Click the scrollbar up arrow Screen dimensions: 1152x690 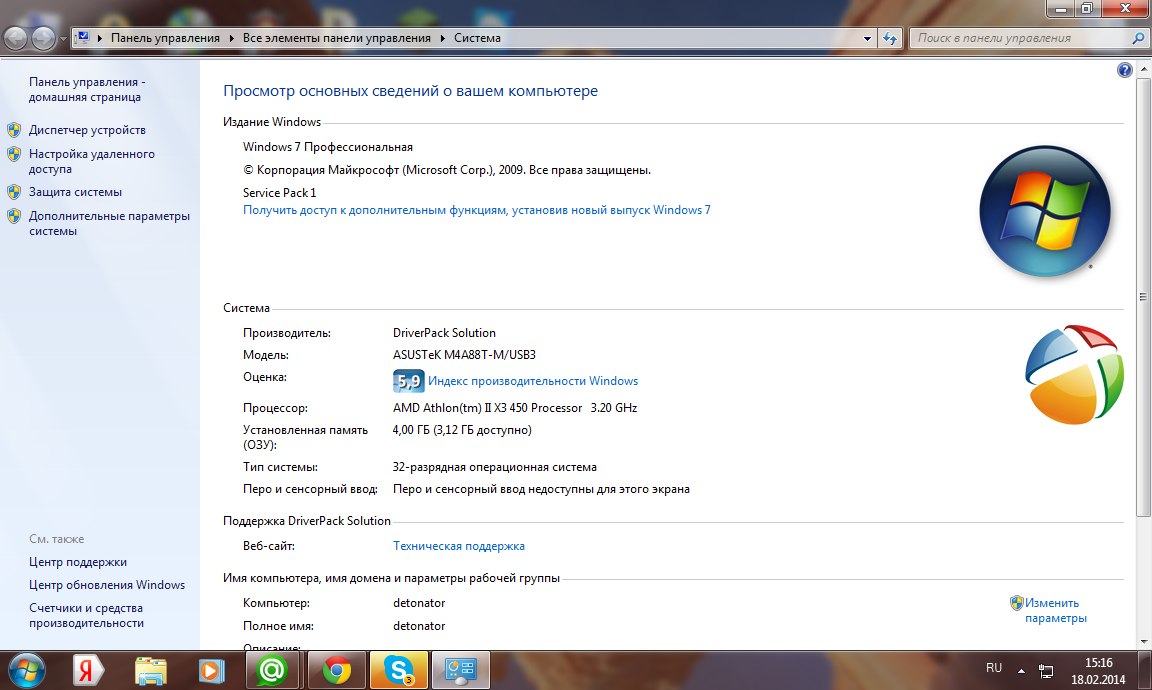1143,69
